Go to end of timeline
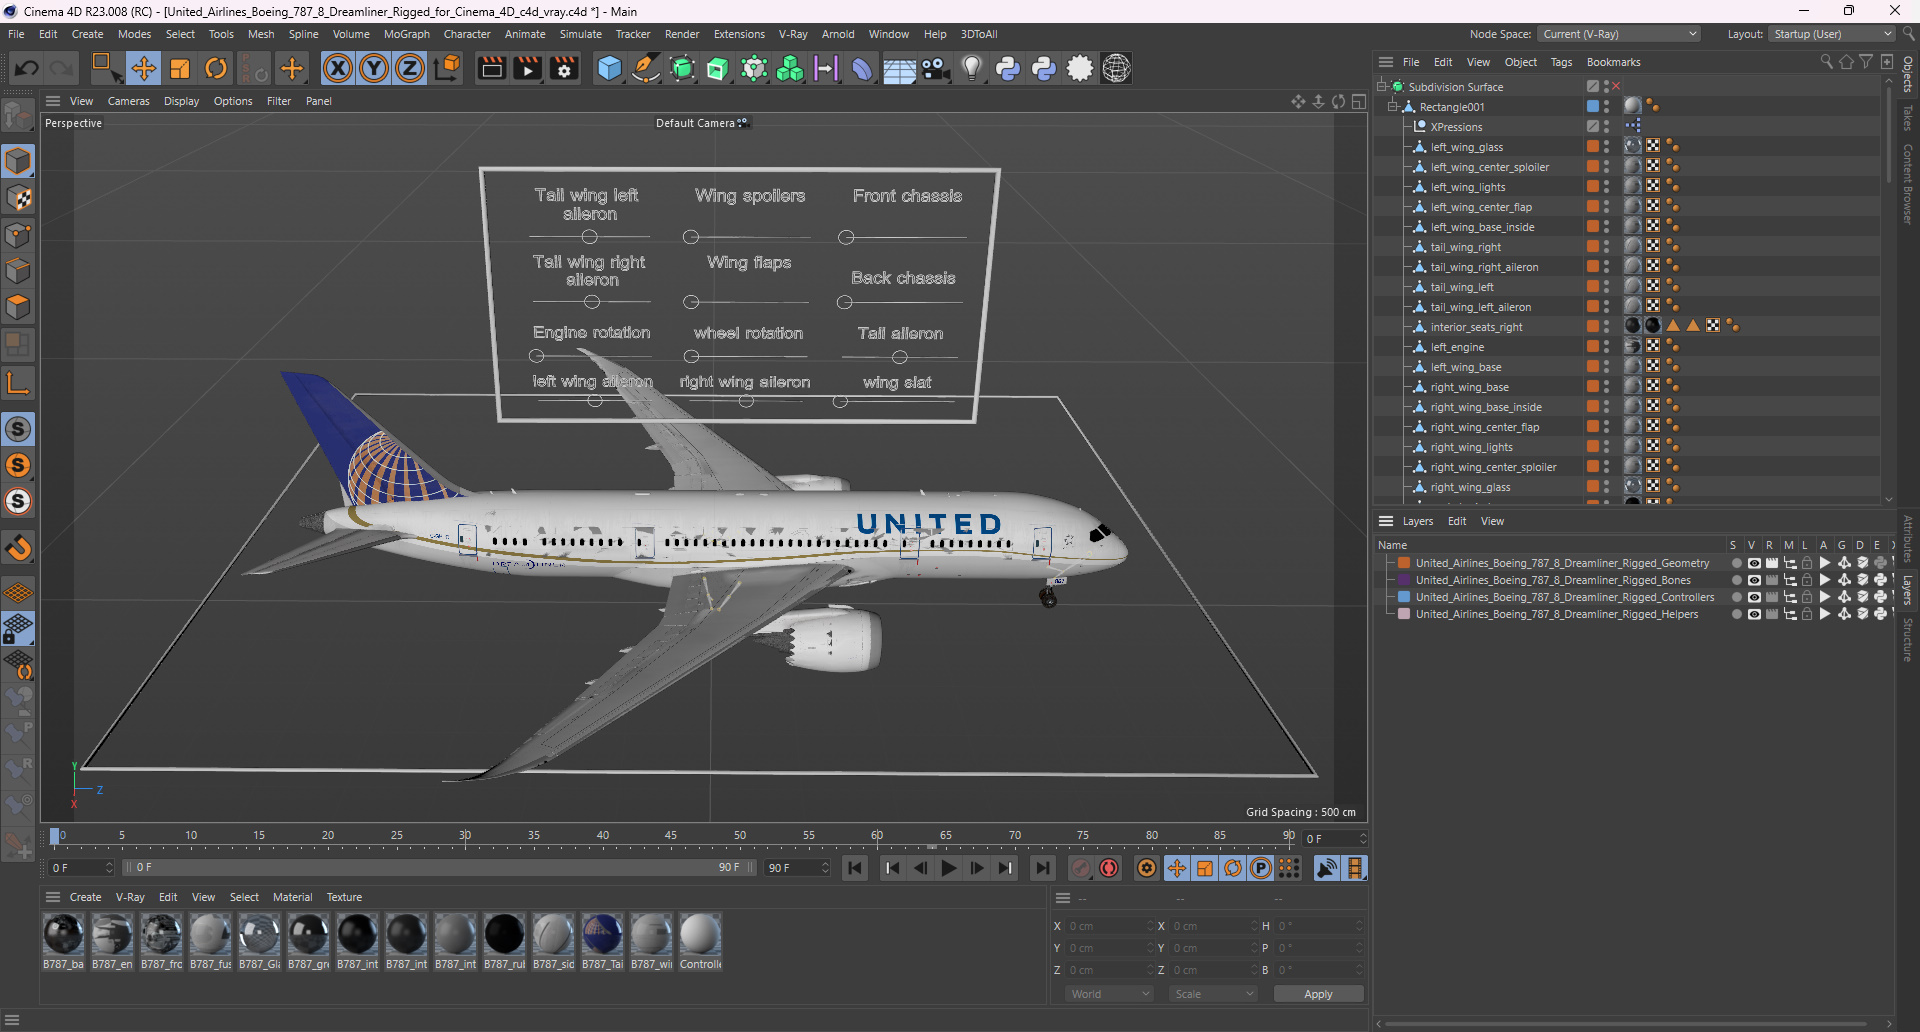Image resolution: width=1920 pixels, height=1032 pixels. coord(1043,868)
